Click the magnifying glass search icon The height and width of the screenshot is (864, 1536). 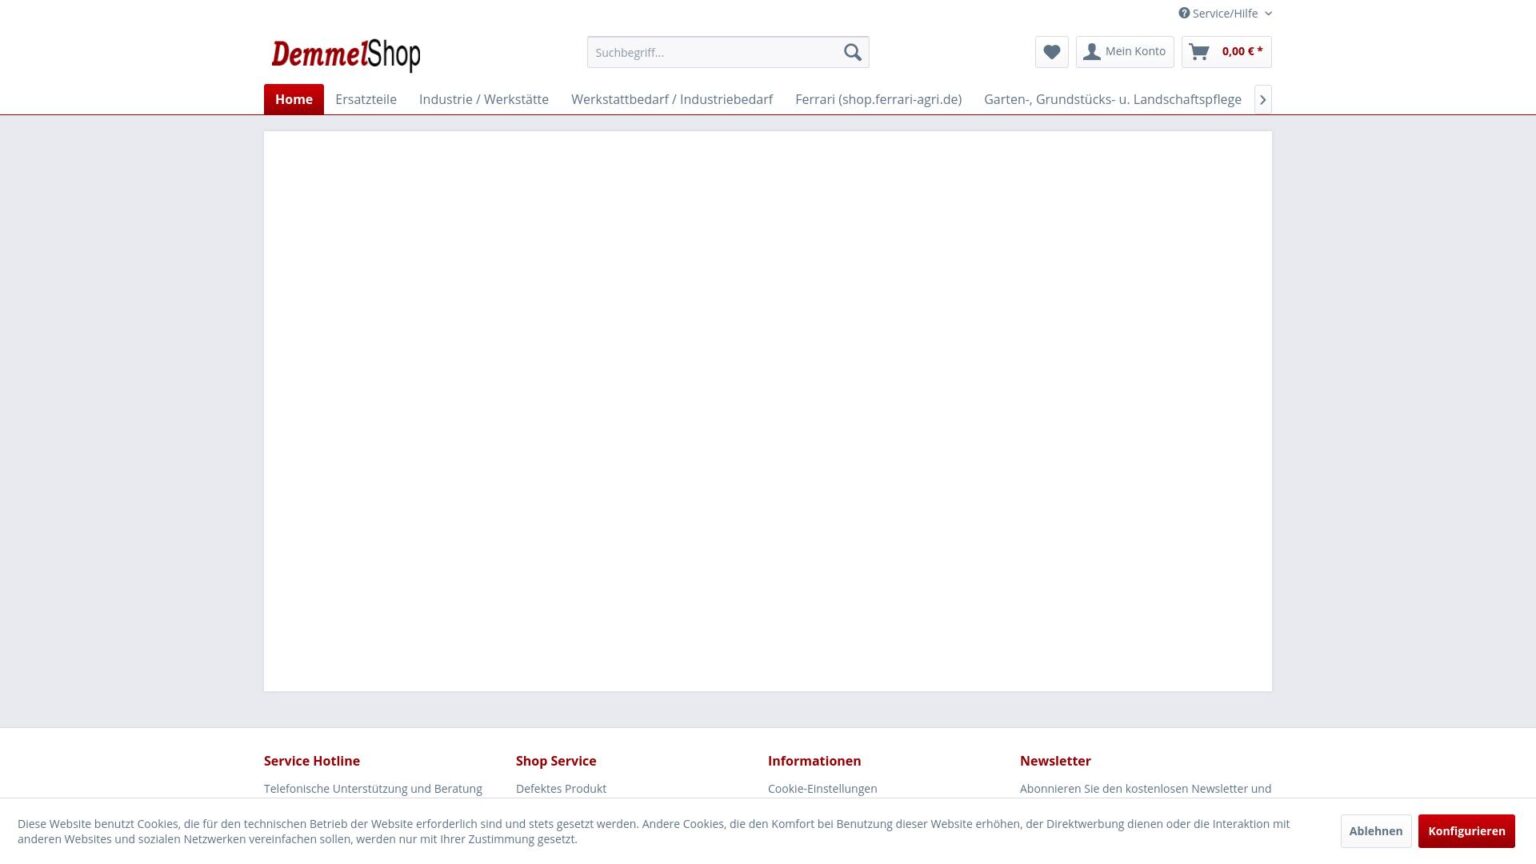tap(852, 52)
